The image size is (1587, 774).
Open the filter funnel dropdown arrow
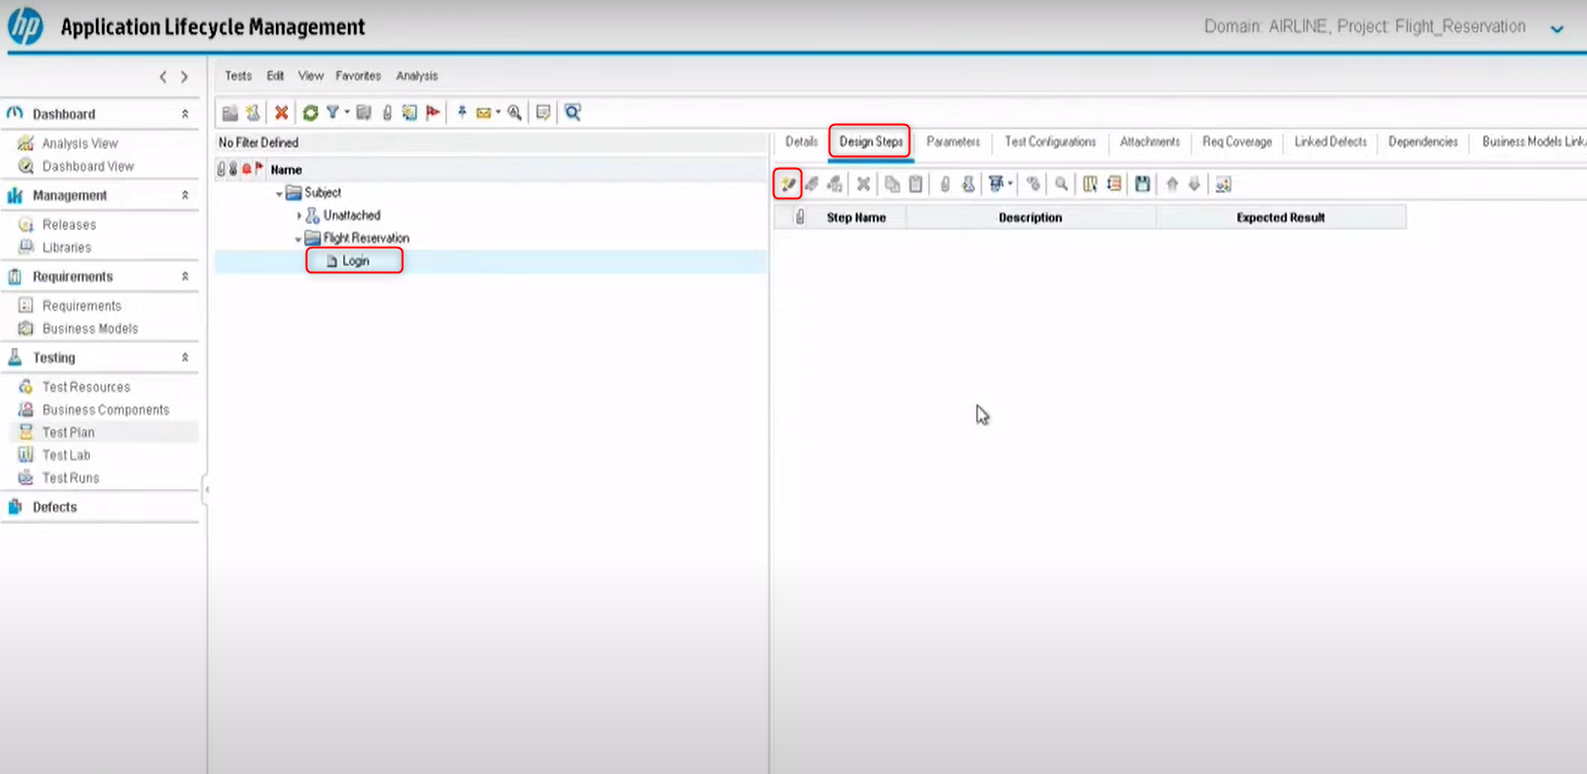347,113
